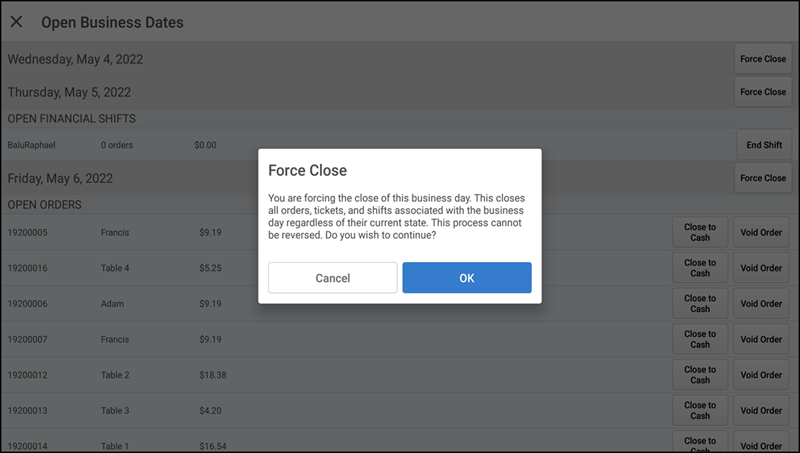Force Close Thursday, May 5, 2022
The width and height of the screenshot is (800, 453).
[x=763, y=92]
